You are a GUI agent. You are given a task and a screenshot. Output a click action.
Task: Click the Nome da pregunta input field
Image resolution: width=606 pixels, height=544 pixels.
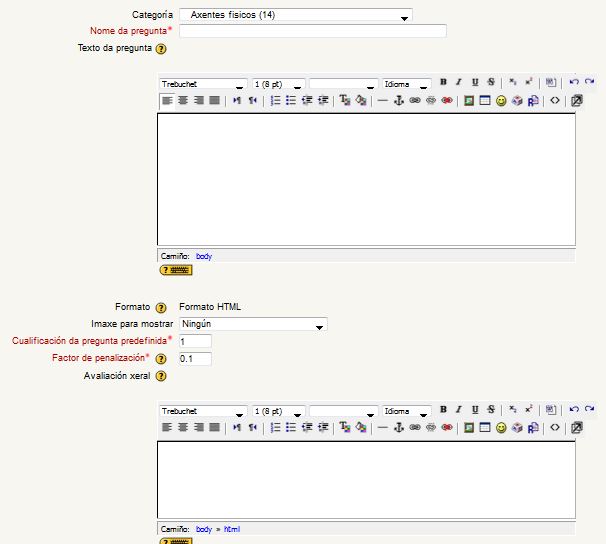tap(312, 31)
